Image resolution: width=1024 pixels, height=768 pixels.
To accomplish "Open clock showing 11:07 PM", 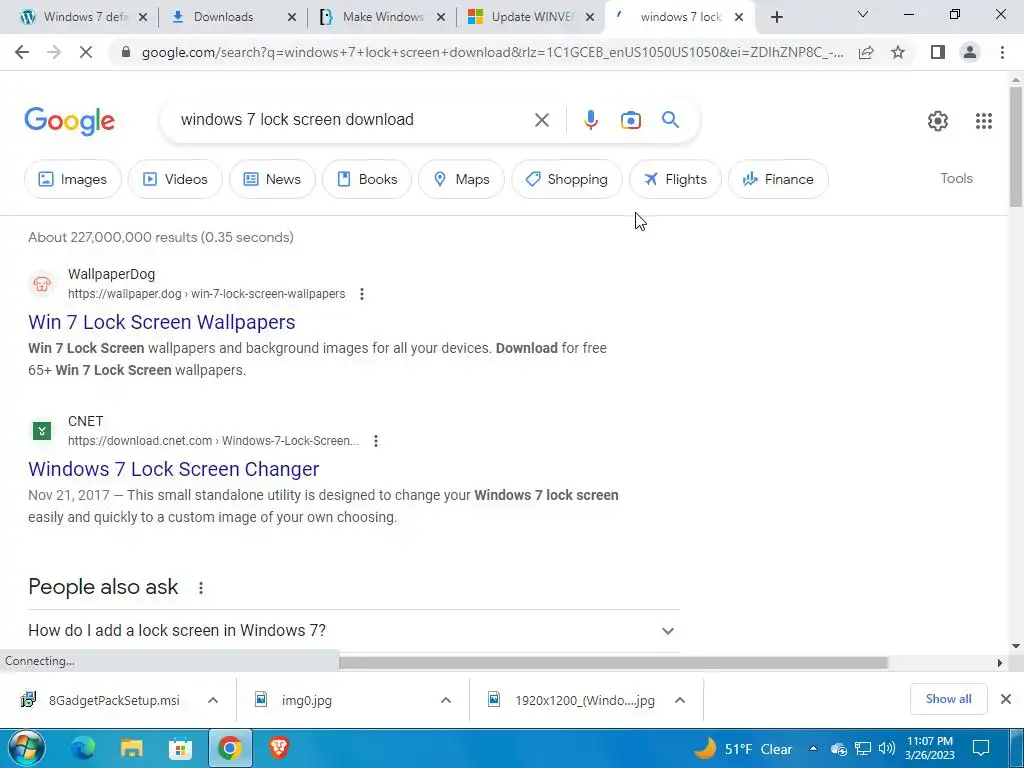I will 929,748.
